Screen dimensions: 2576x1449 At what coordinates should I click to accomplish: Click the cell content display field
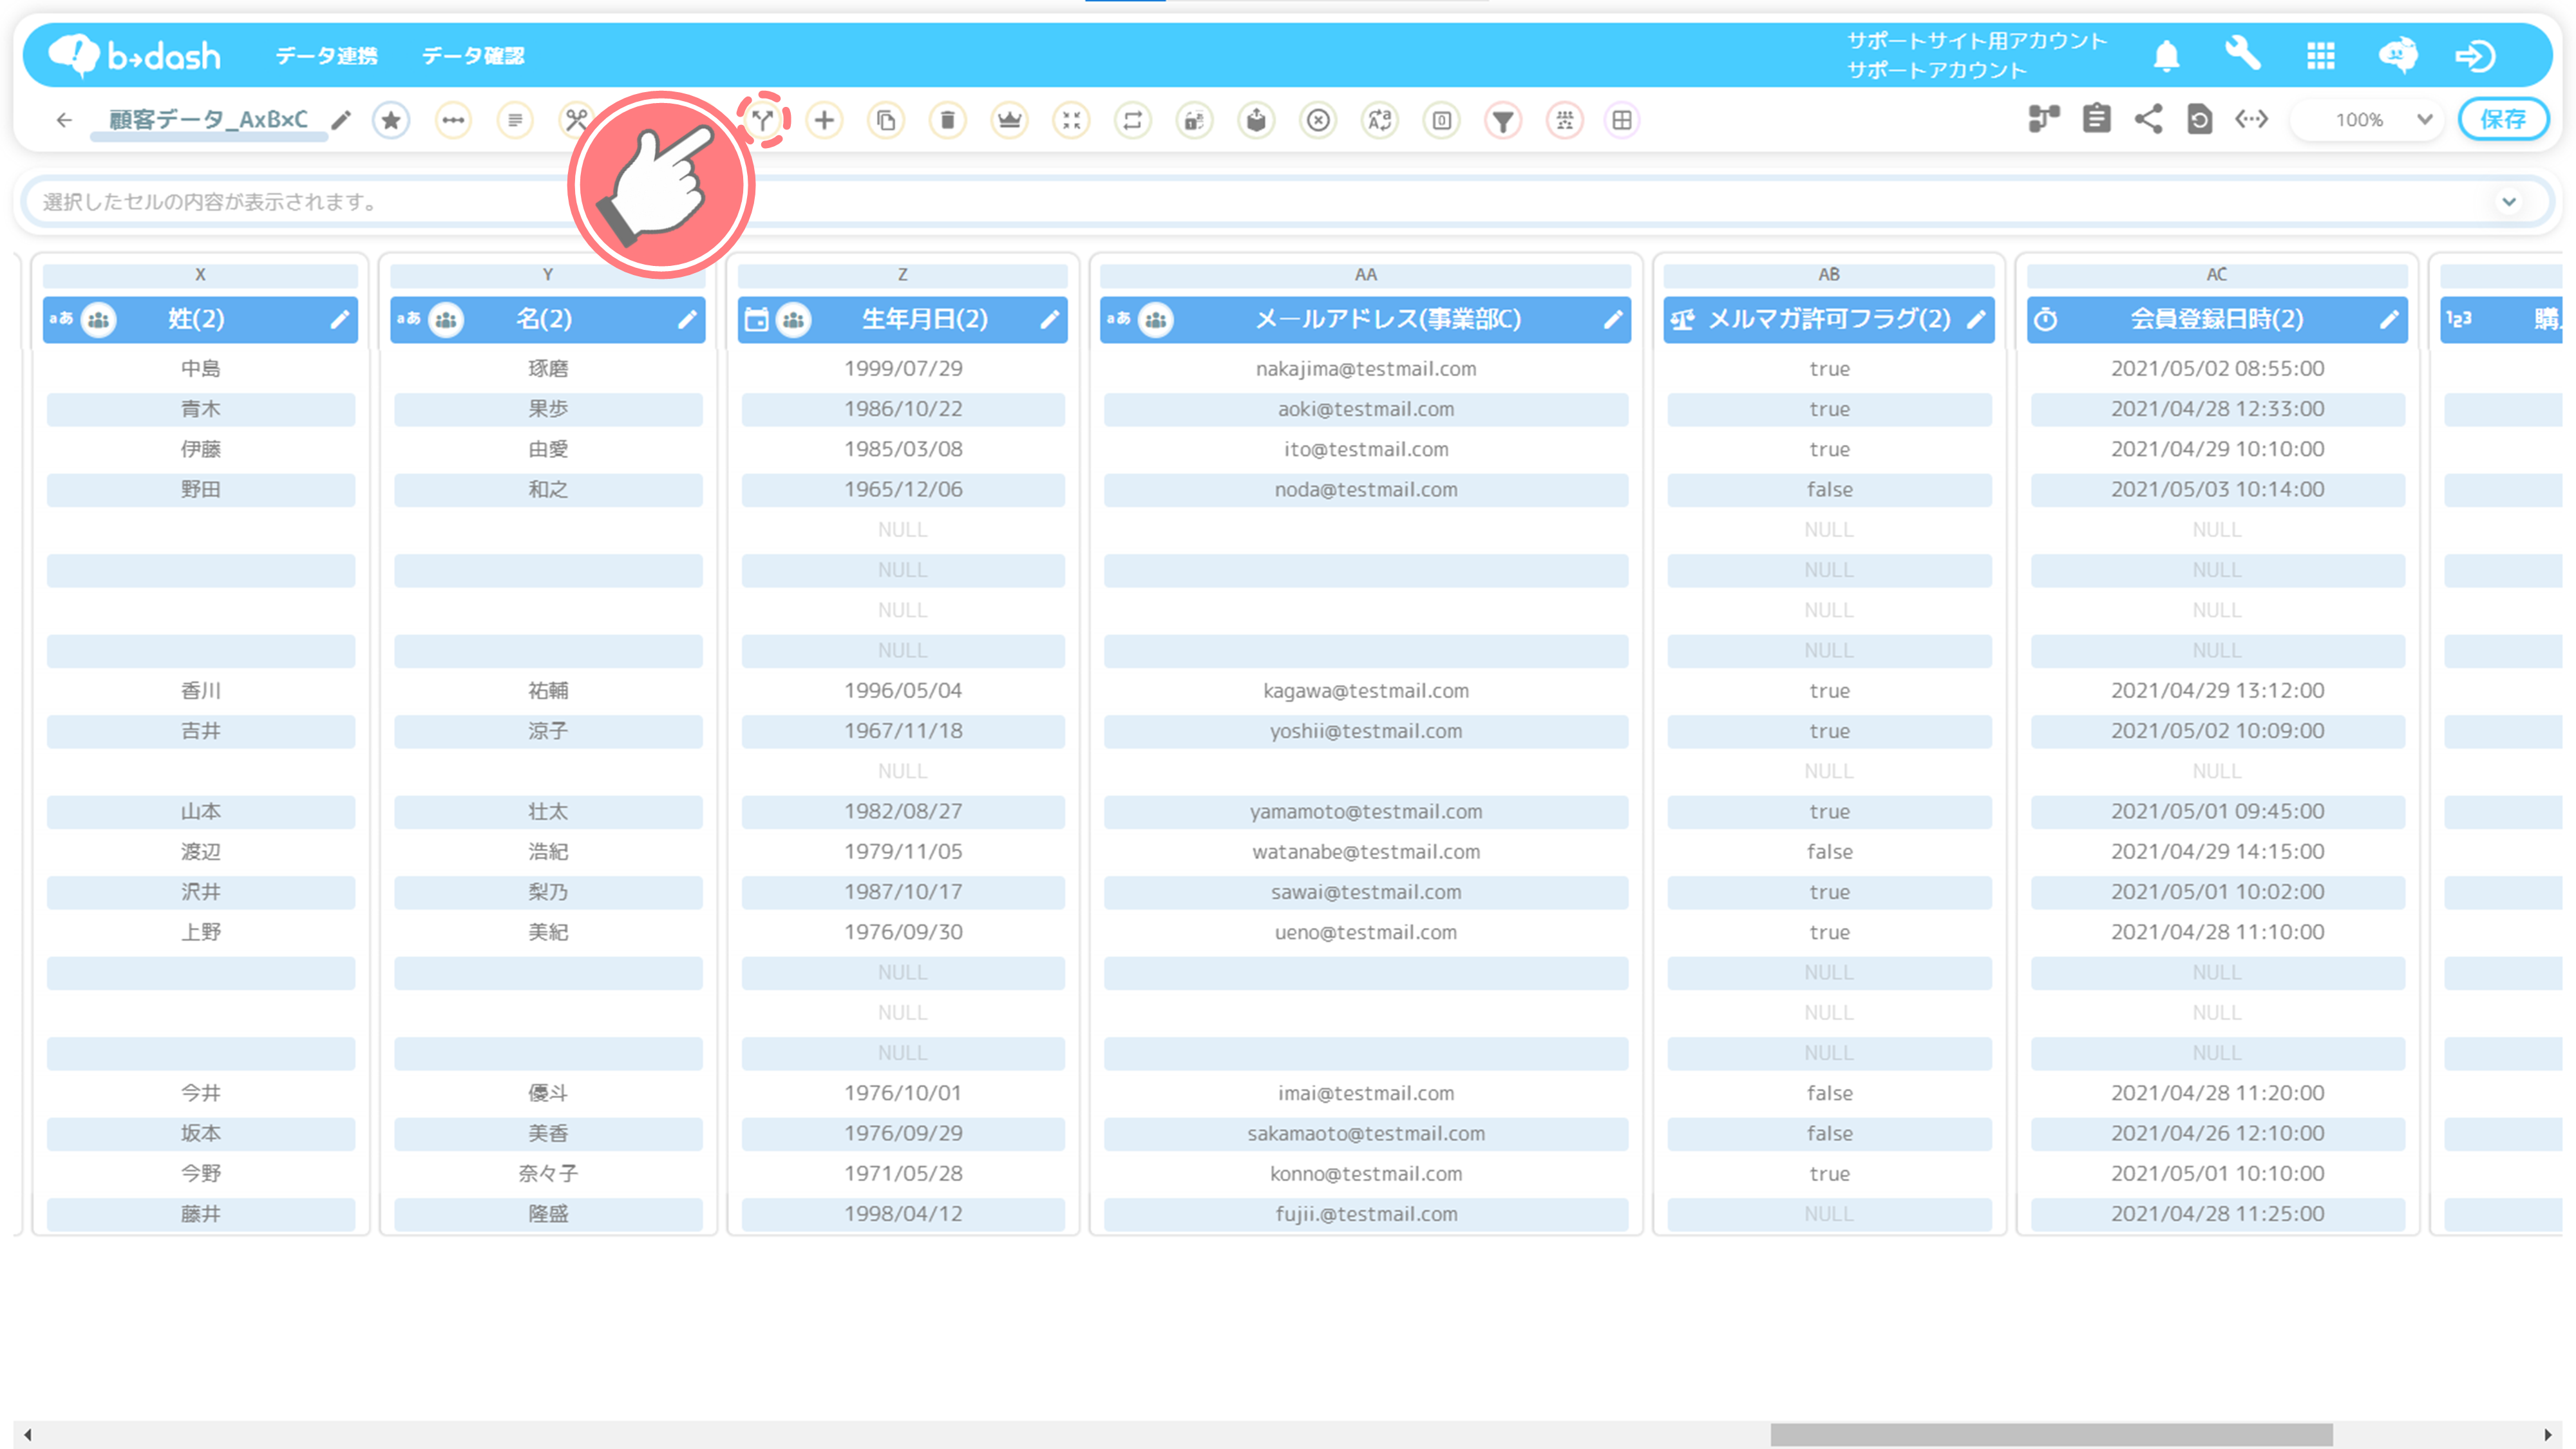tap(1287, 201)
